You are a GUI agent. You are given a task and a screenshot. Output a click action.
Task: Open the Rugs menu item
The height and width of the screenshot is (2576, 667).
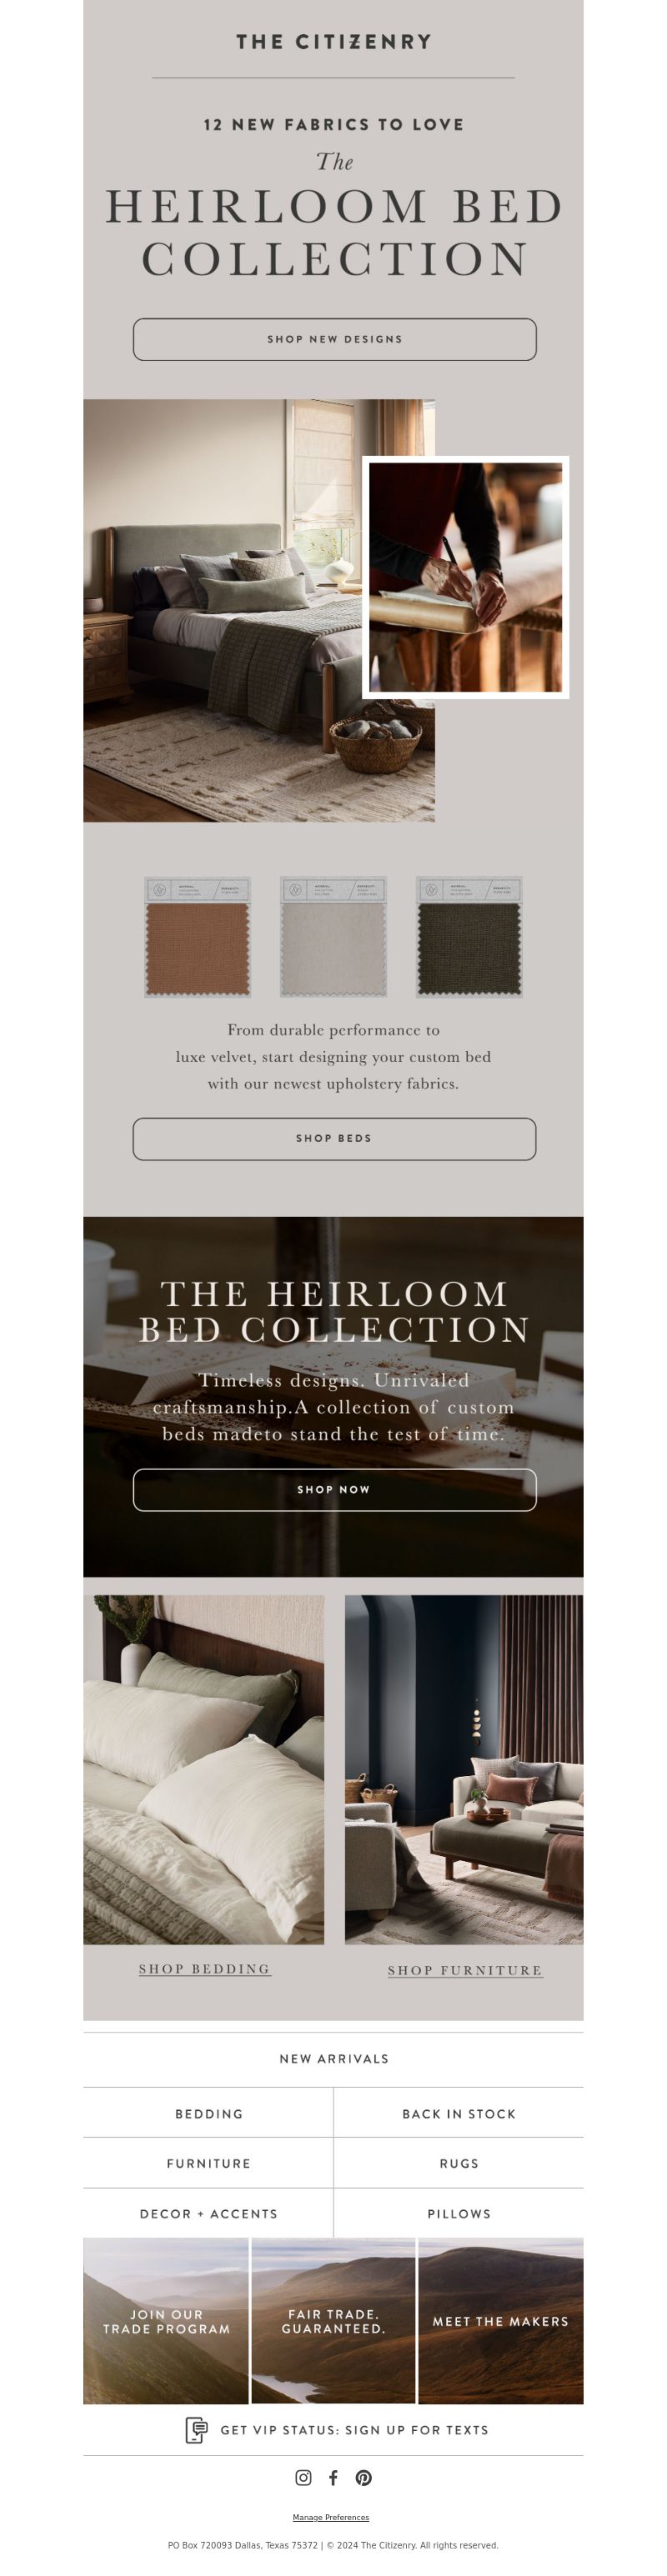pyautogui.click(x=459, y=2162)
